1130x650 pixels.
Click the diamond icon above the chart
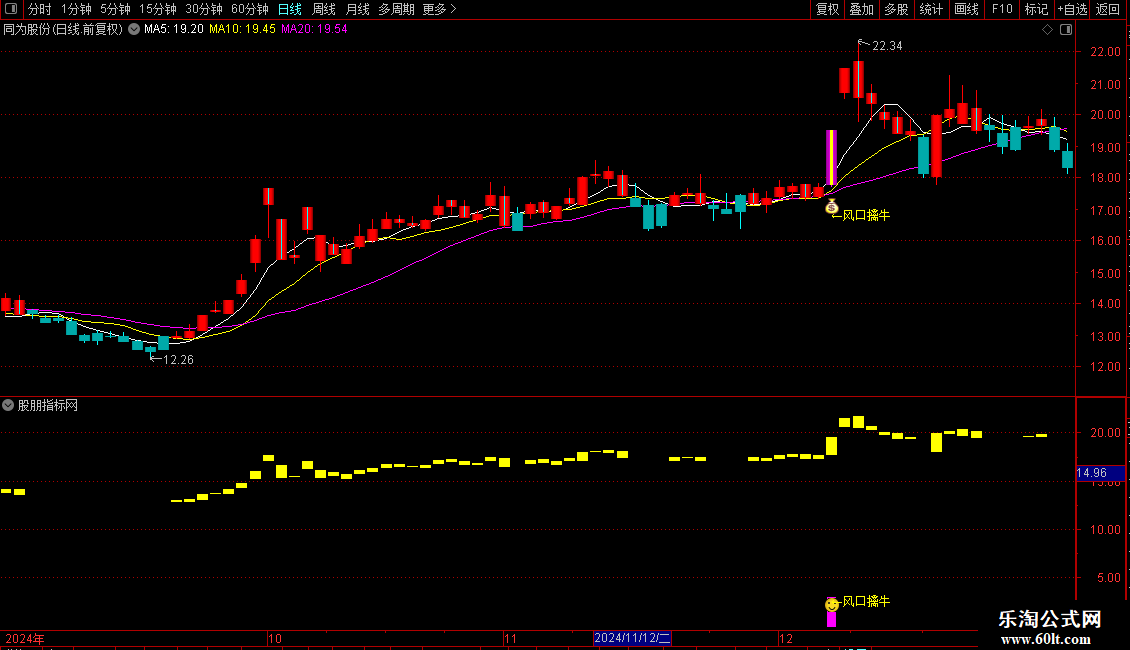coord(1048,30)
